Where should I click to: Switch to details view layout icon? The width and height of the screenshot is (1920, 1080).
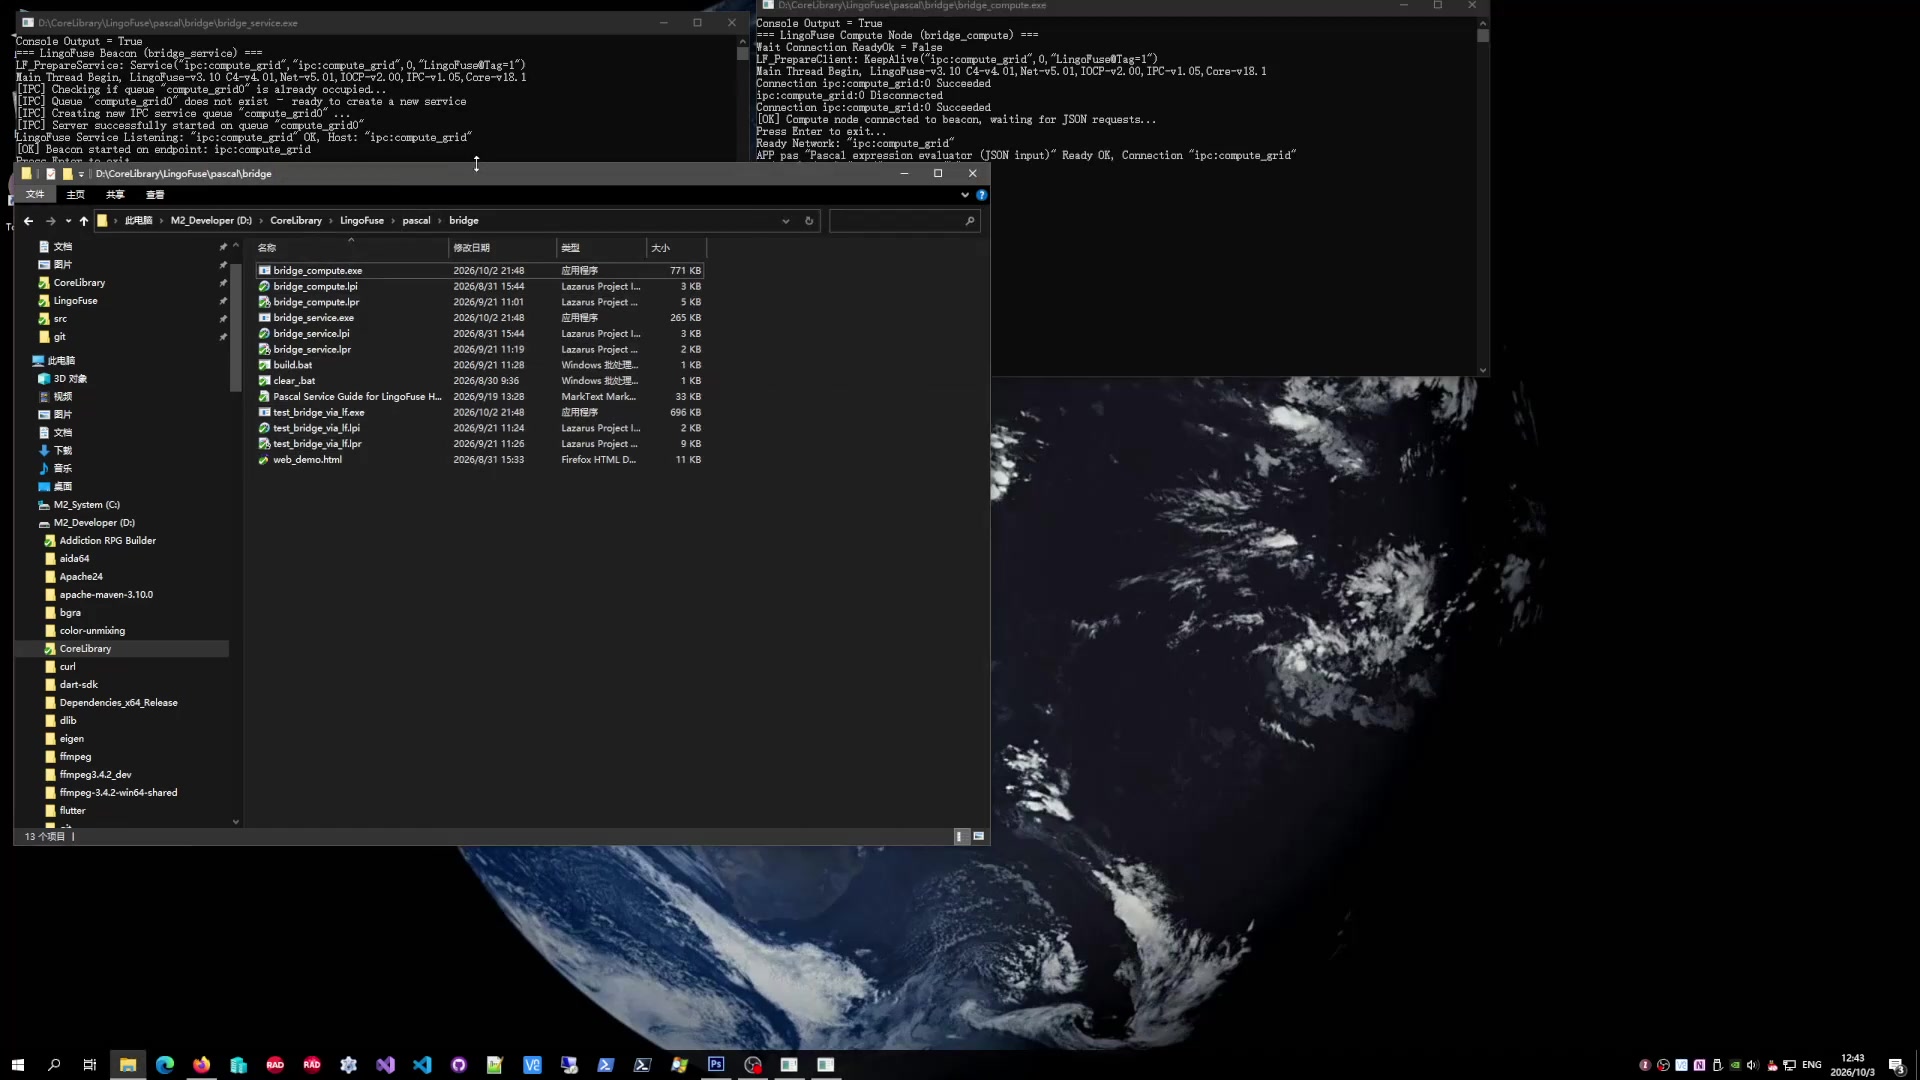tap(960, 837)
